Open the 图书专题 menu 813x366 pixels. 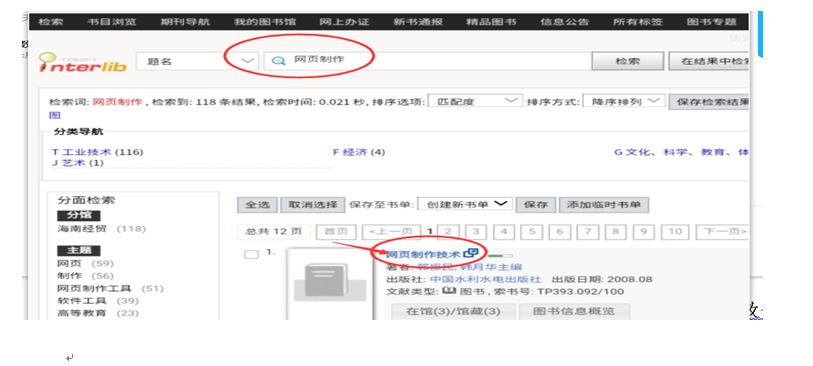coord(711,22)
